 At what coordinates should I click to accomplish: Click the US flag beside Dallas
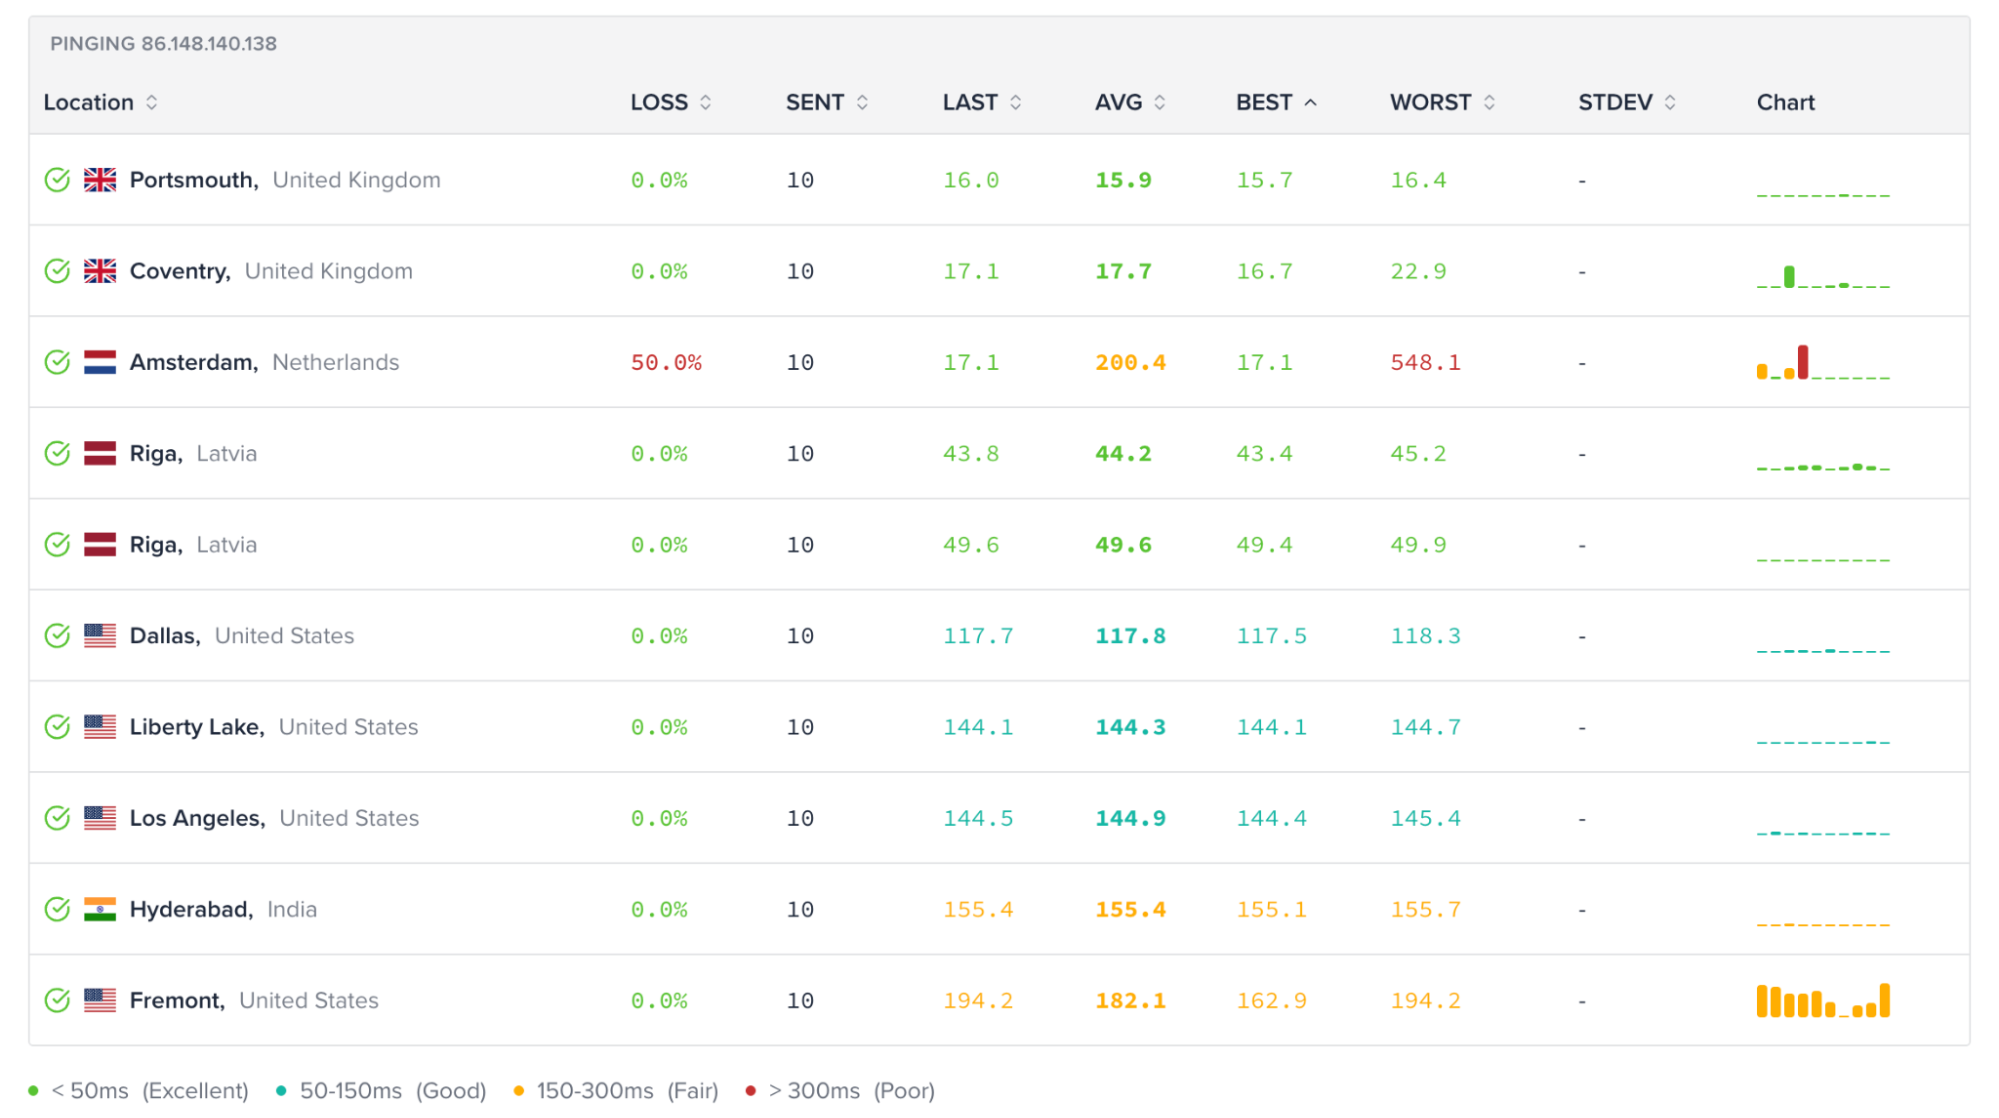100,636
